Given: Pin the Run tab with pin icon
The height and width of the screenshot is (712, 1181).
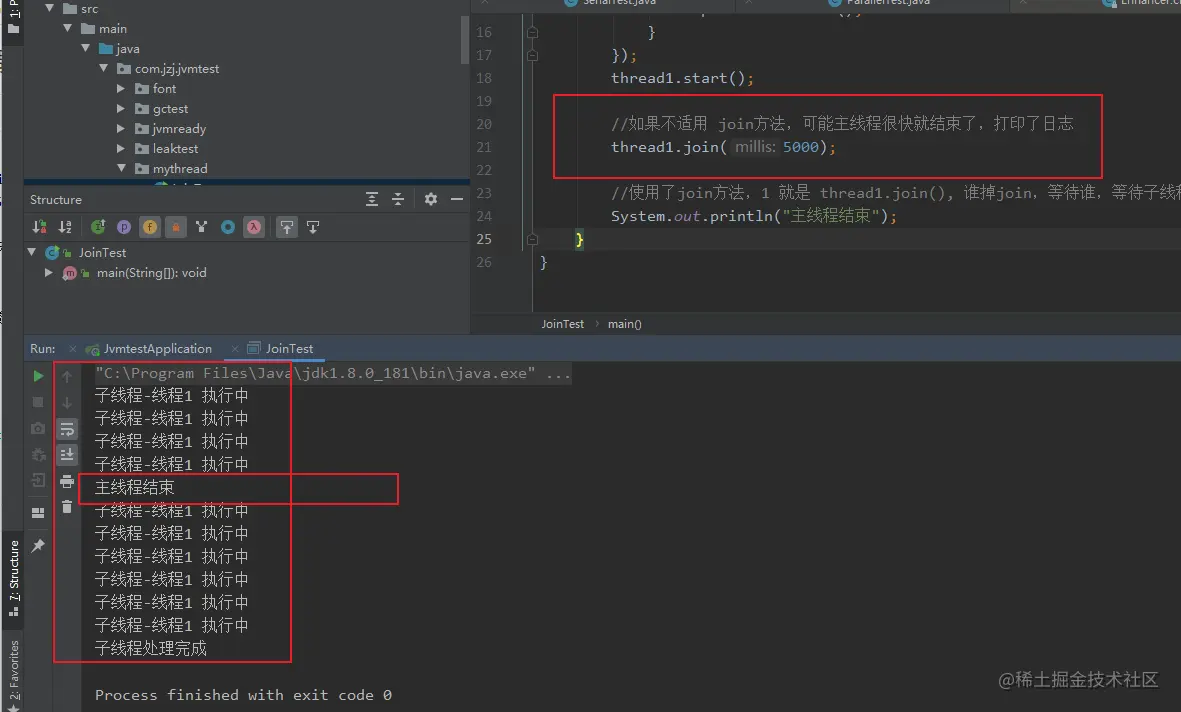Looking at the screenshot, I should click(x=38, y=545).
